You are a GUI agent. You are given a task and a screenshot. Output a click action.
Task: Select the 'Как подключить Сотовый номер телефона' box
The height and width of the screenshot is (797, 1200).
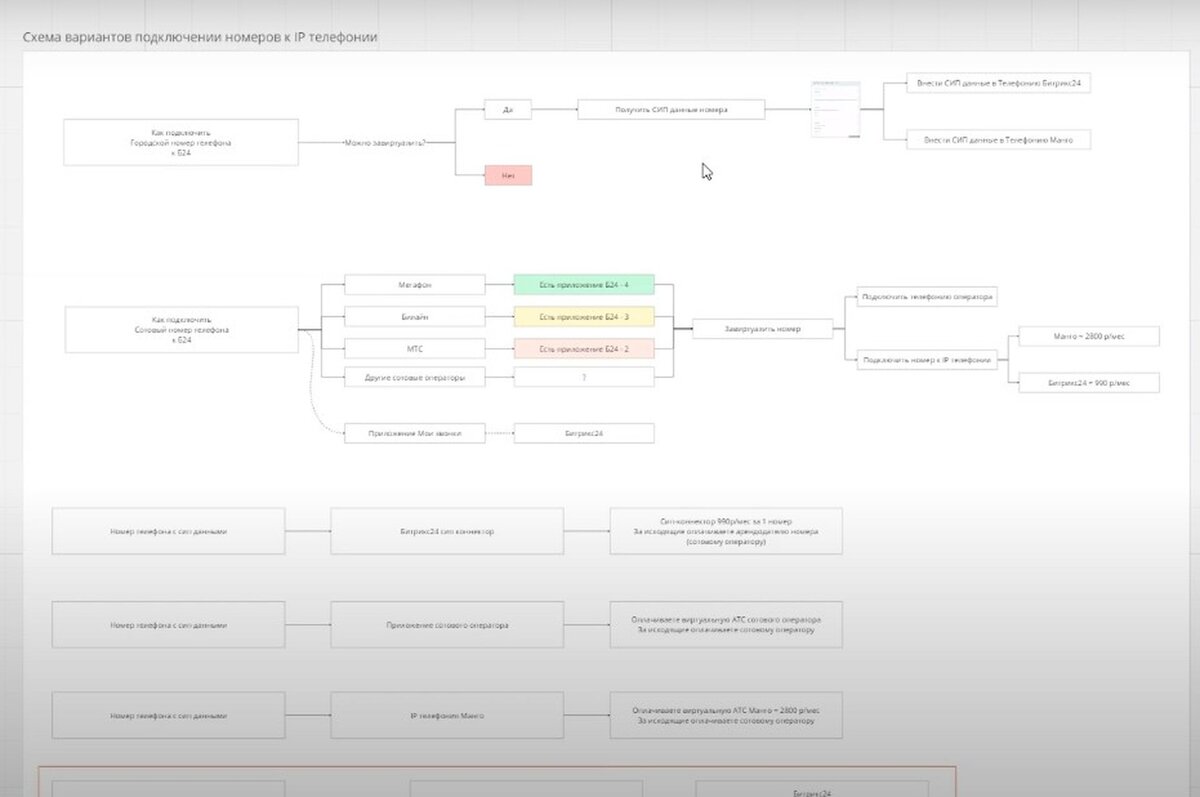pos(182,330)
